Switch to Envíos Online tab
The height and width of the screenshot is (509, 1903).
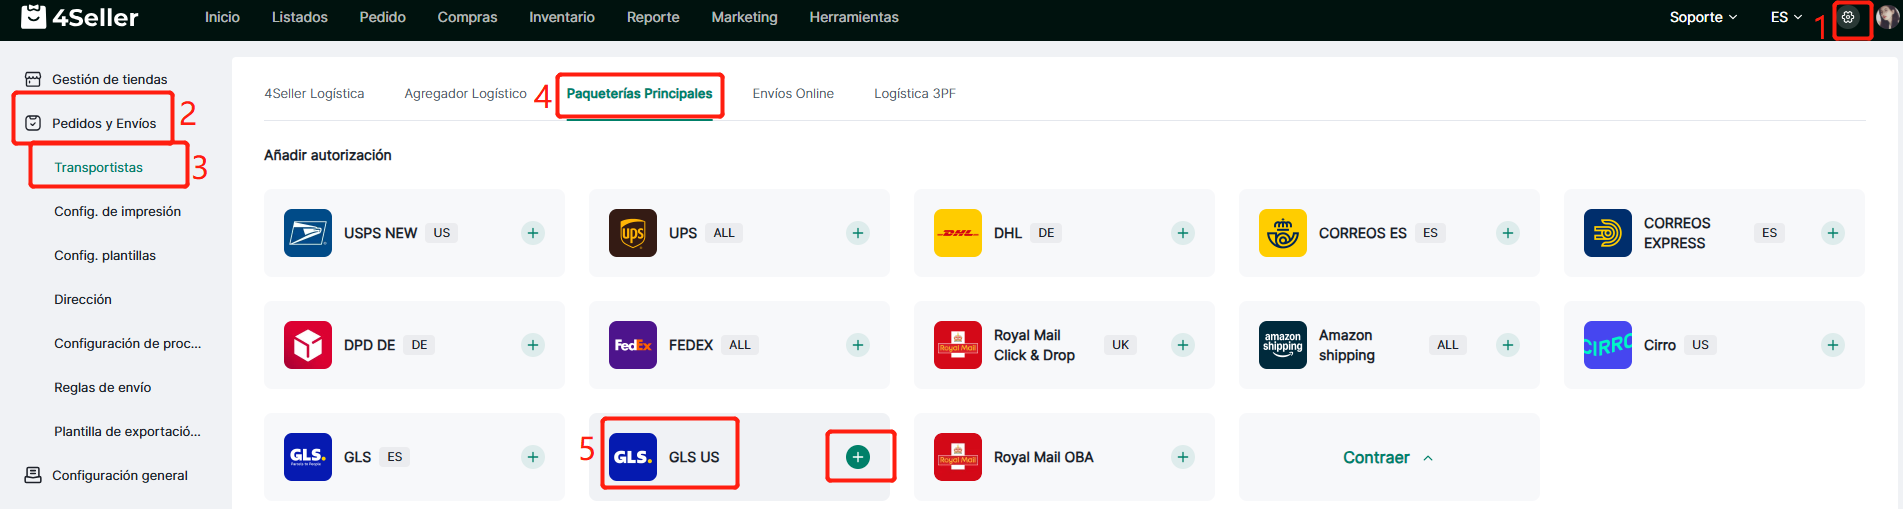click(x=793, y=93)
